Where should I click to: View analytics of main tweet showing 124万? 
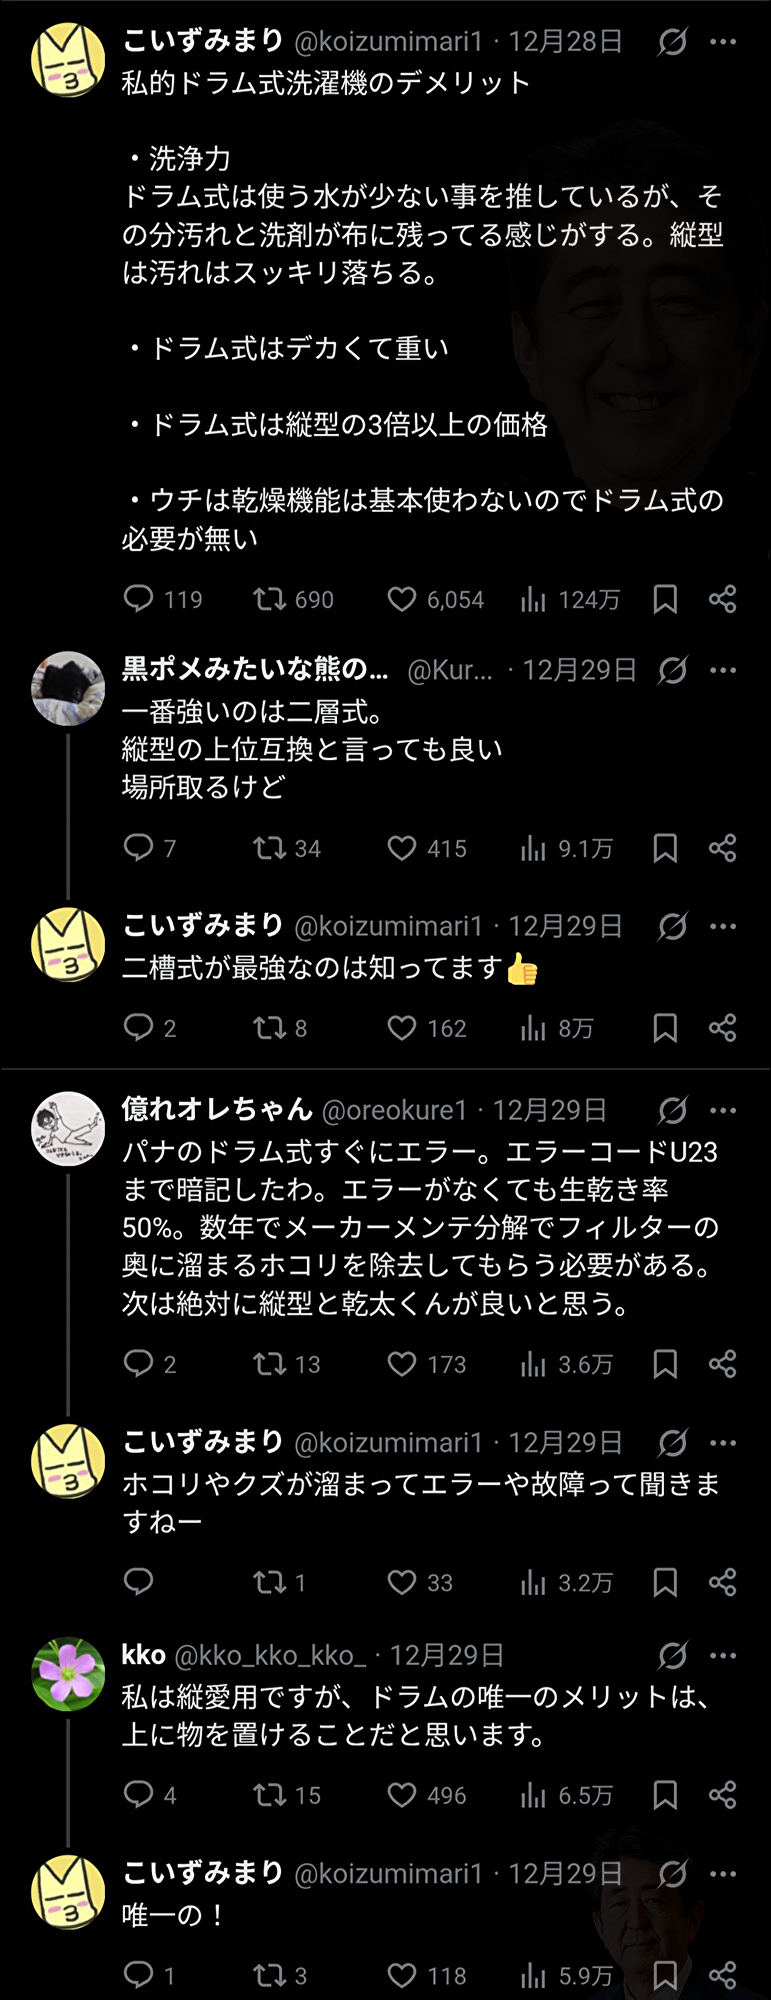point(534,599)
